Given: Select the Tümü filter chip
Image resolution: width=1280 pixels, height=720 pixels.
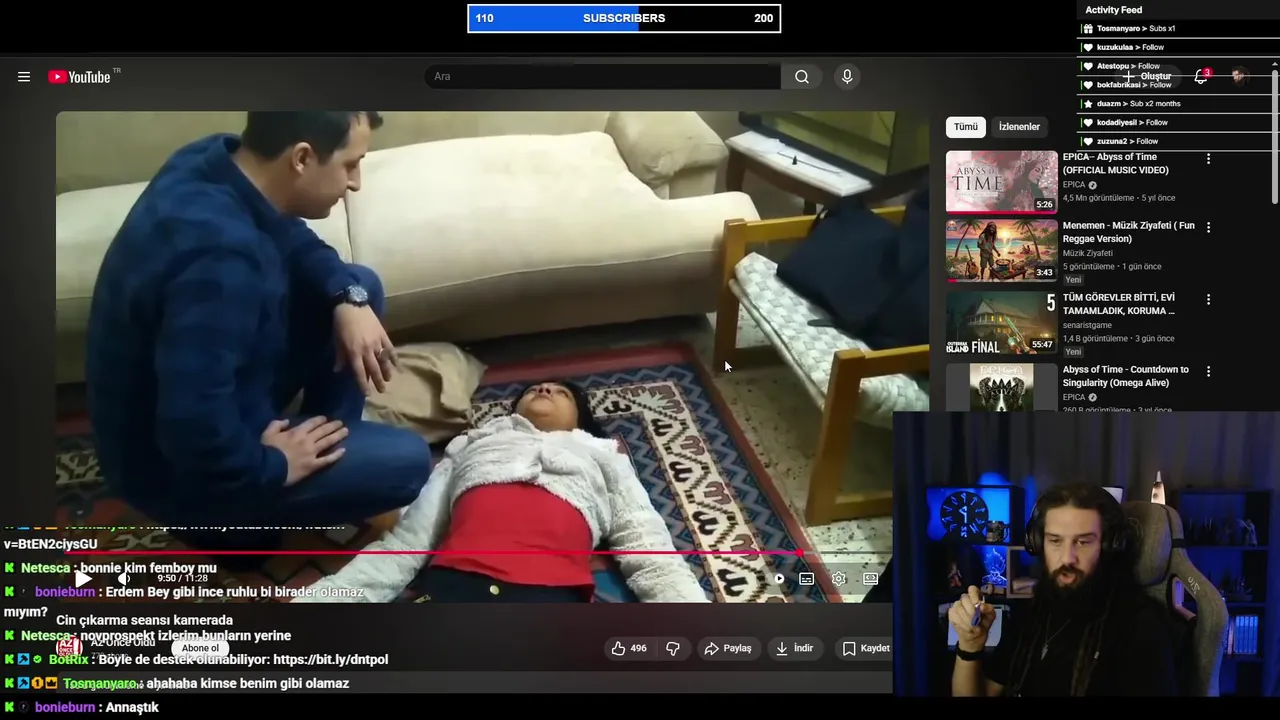Looking at the screenshot, I should [x=966, y=127].
